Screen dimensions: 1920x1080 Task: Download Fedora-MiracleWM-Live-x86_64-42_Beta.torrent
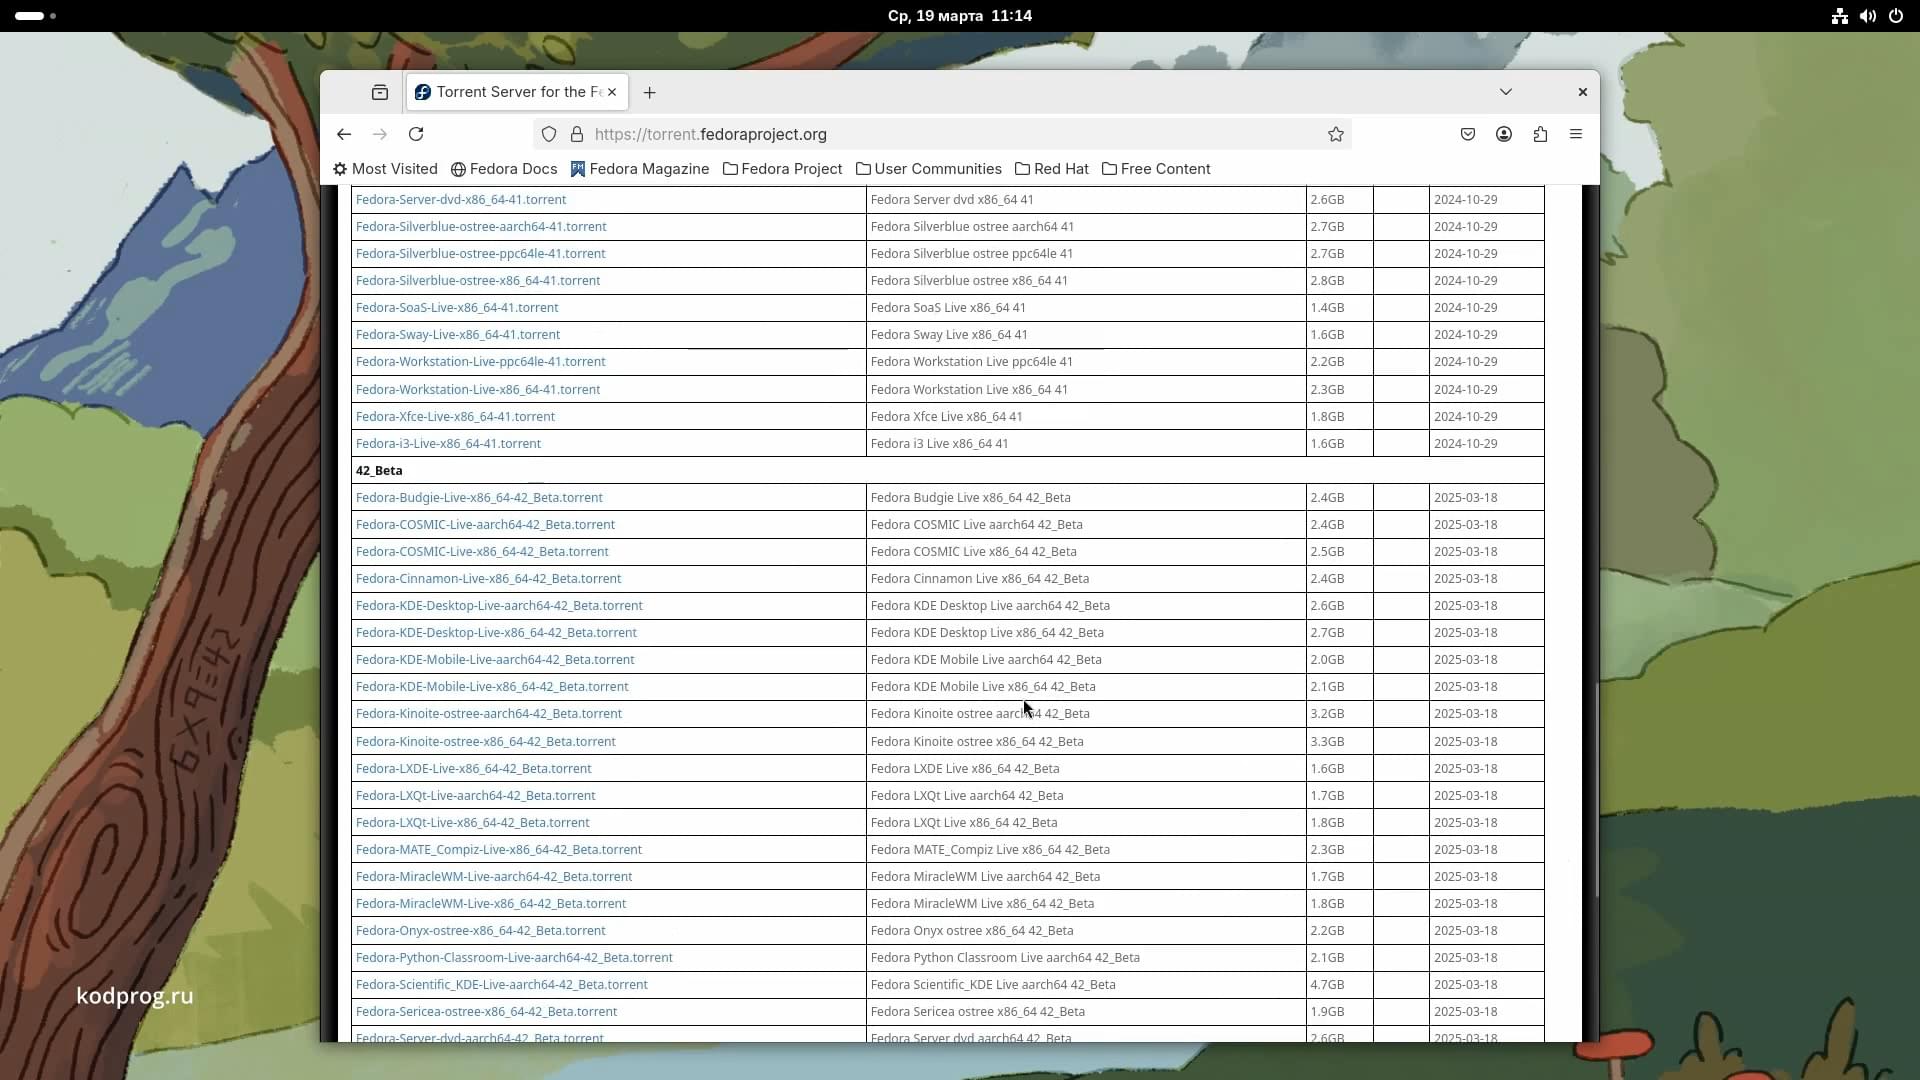pos(491,904)
